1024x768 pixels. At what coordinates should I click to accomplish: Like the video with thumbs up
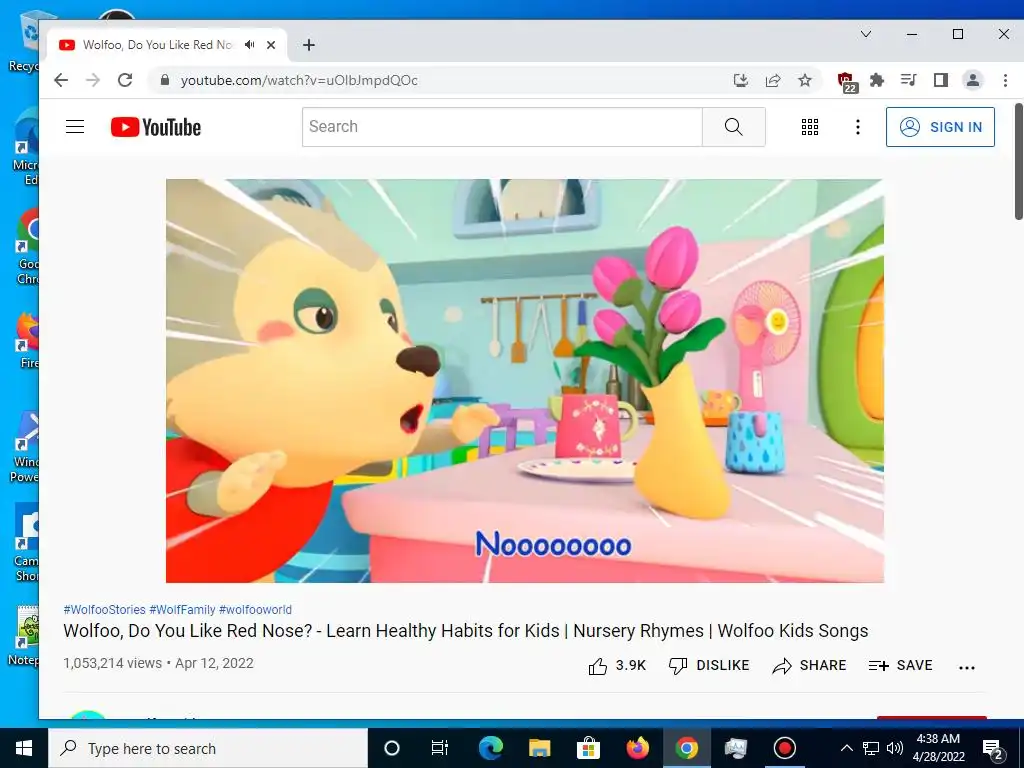(x=616, y=665)
